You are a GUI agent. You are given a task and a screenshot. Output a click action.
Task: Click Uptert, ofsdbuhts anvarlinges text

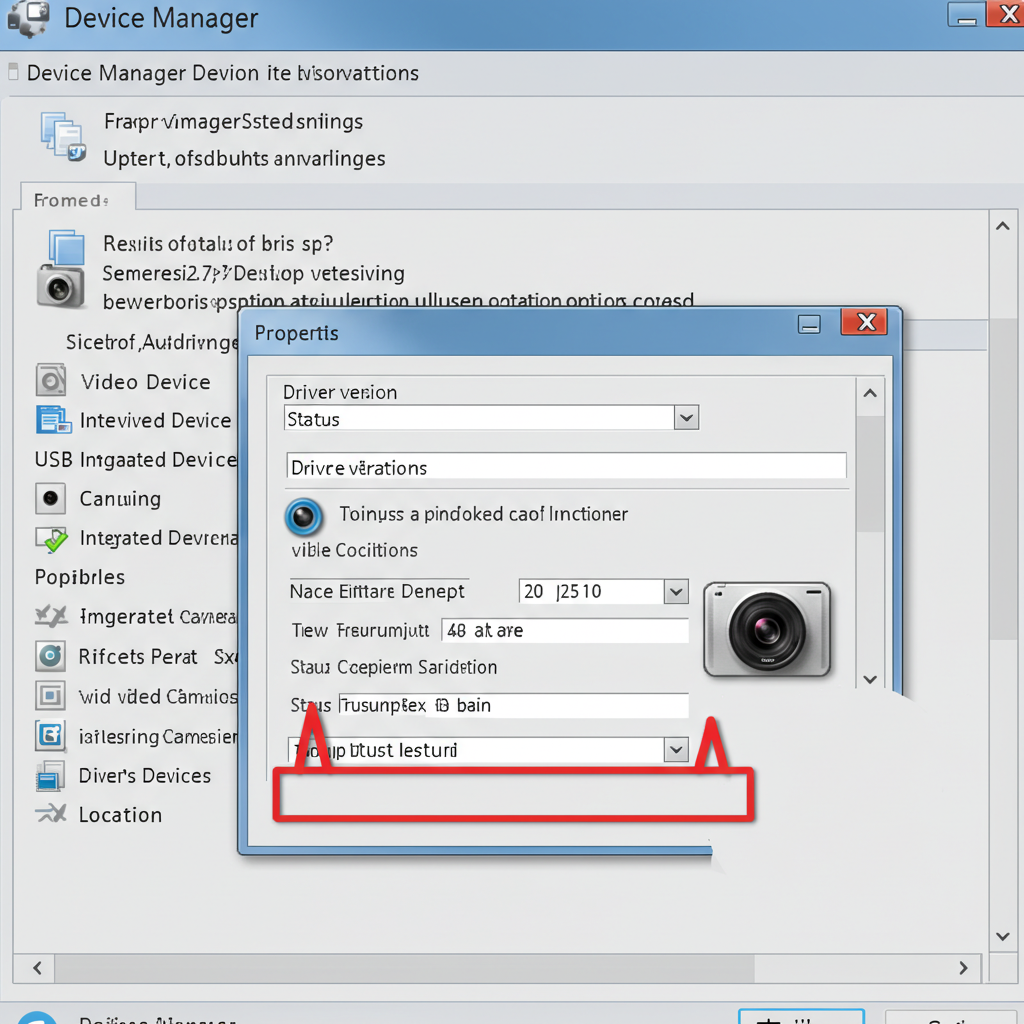[244, 159]
